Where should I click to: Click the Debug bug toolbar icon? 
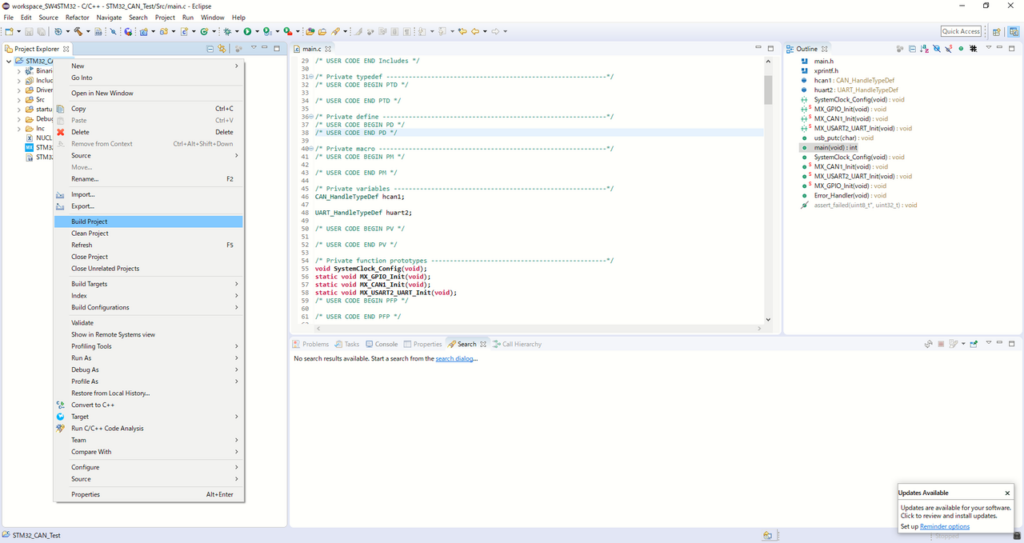click(227, 31)
